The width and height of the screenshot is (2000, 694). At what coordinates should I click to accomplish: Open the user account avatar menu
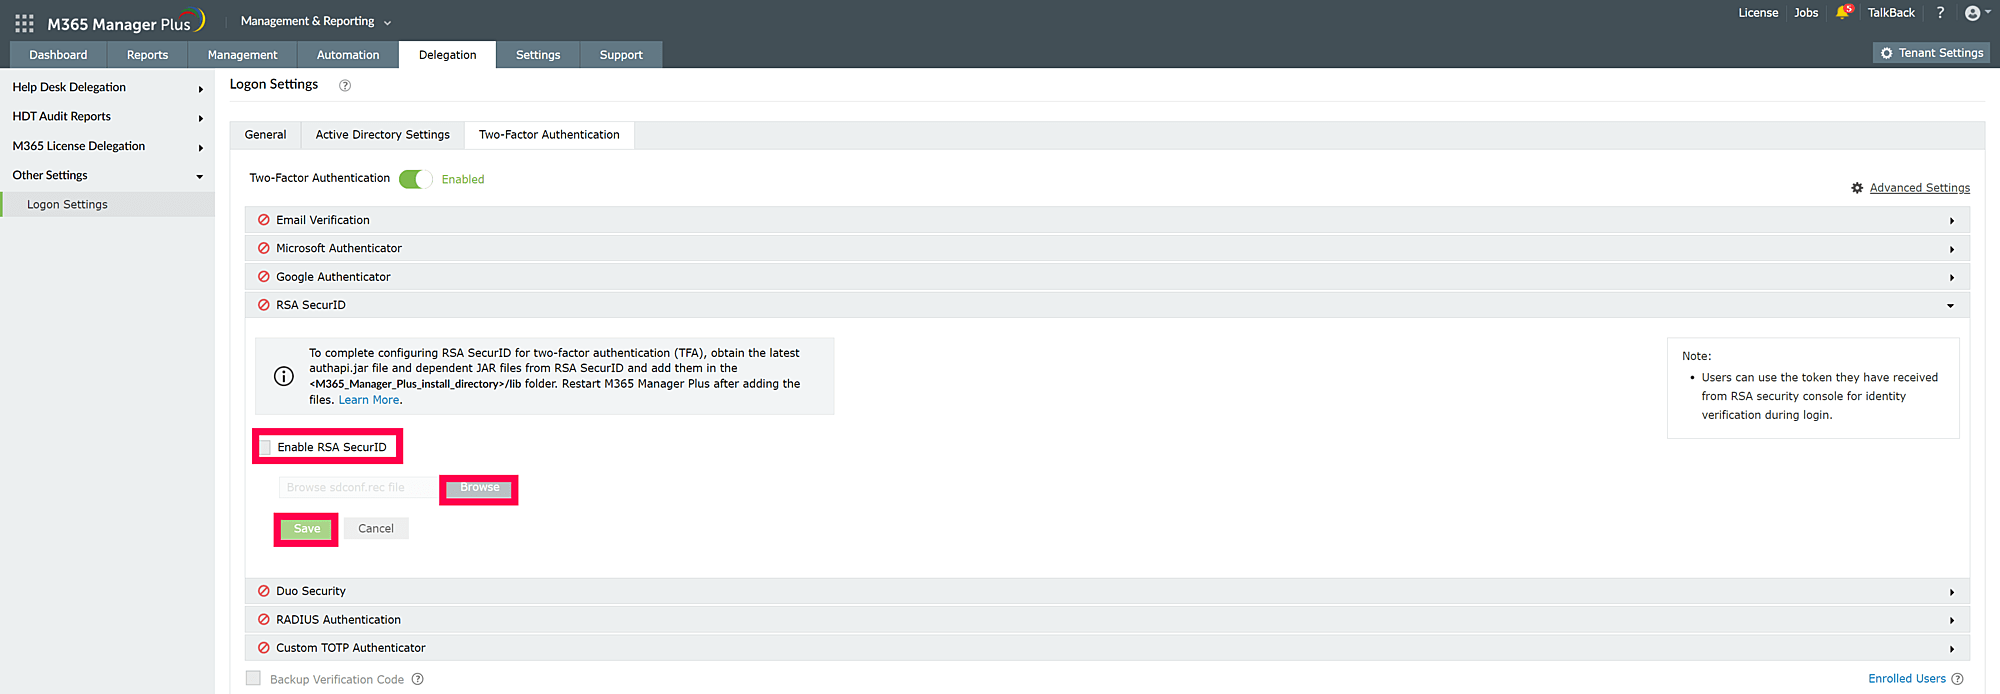point(1977,13)
